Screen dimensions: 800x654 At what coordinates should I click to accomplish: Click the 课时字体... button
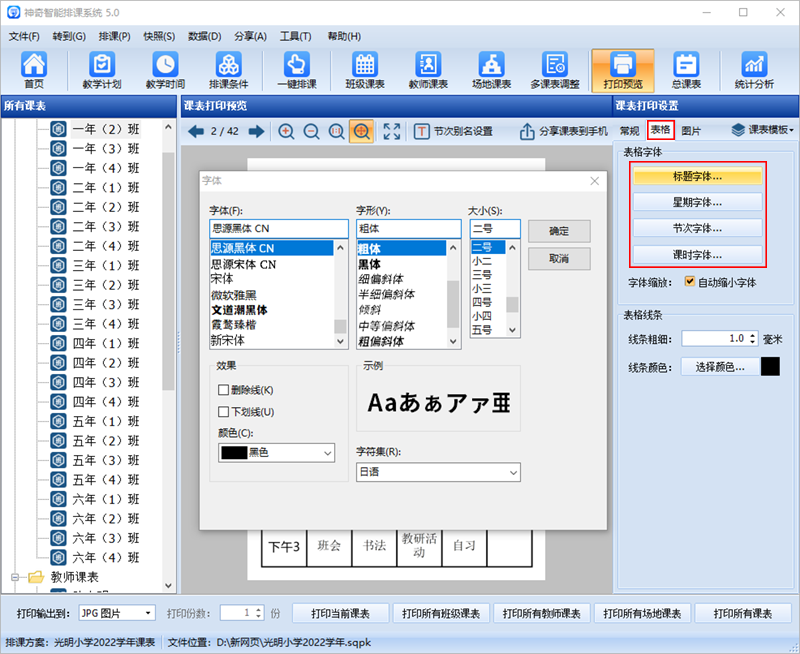(x=697, y=255)
